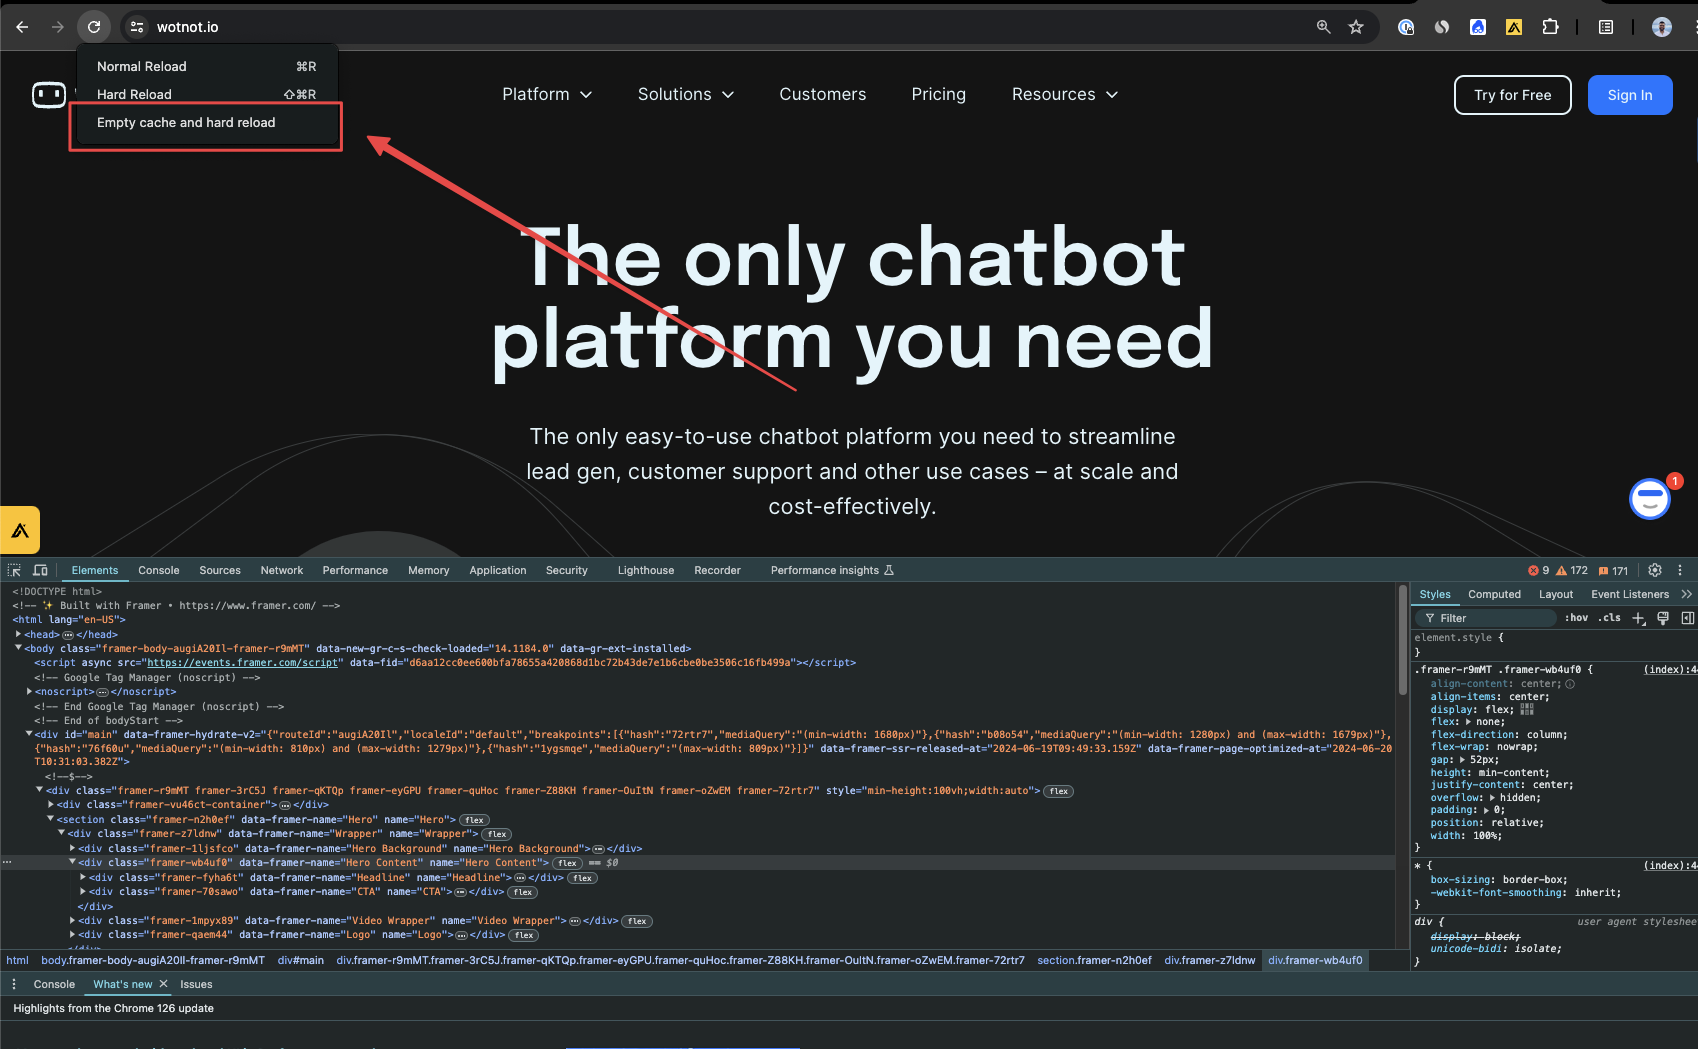The image size is (1698, 1049).
Task: Activate the inspect element picker icon
Action: pos(14,570)
